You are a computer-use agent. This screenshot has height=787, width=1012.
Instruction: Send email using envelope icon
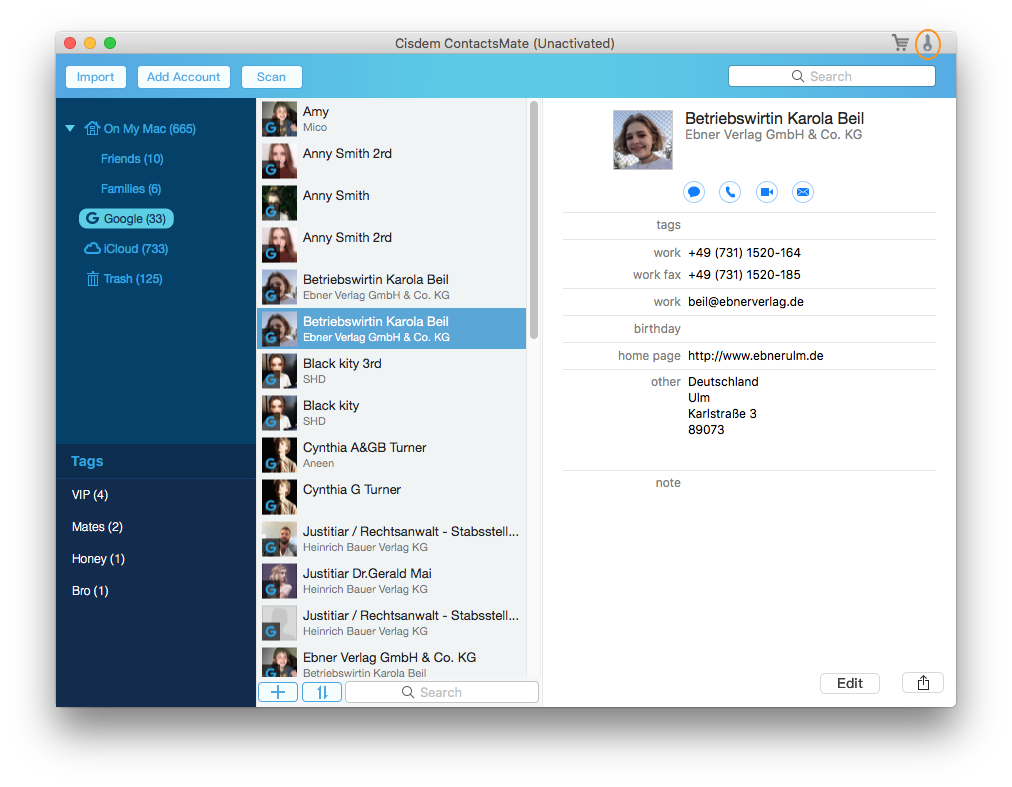click(803, 192)
